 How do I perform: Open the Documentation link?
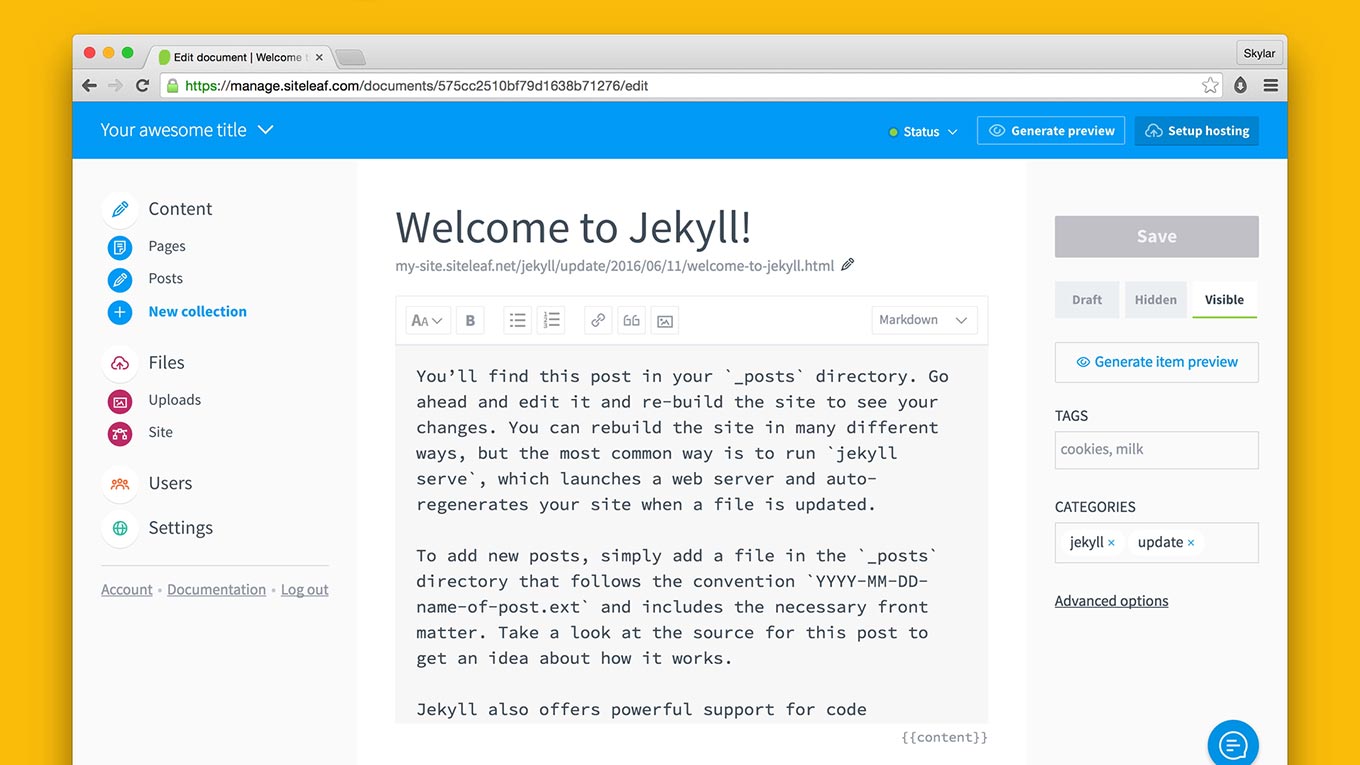pos(216,590)
